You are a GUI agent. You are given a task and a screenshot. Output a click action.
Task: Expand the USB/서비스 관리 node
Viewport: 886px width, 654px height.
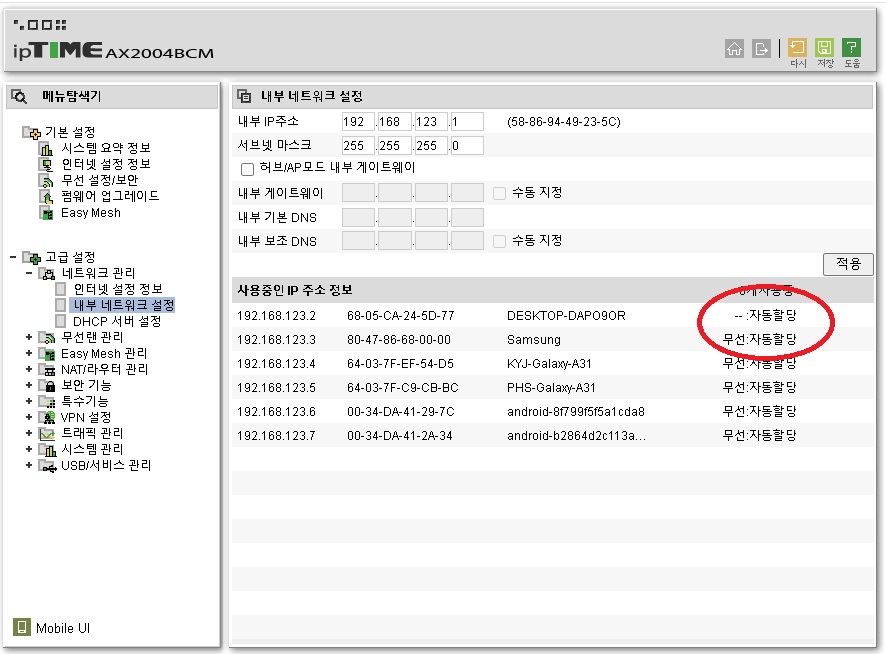click(29, 465)
